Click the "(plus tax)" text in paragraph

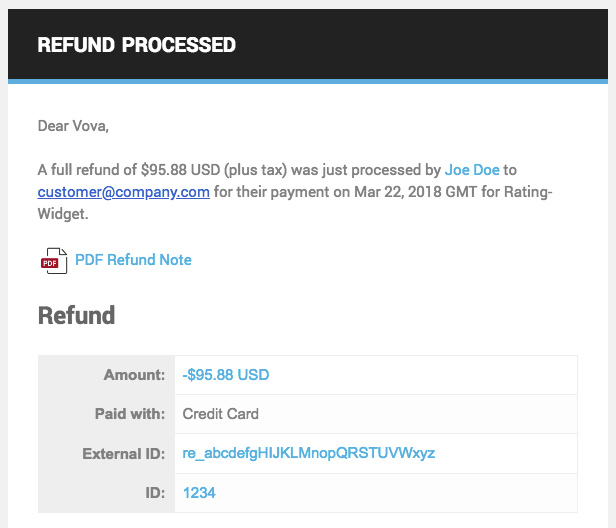(256, 171)
